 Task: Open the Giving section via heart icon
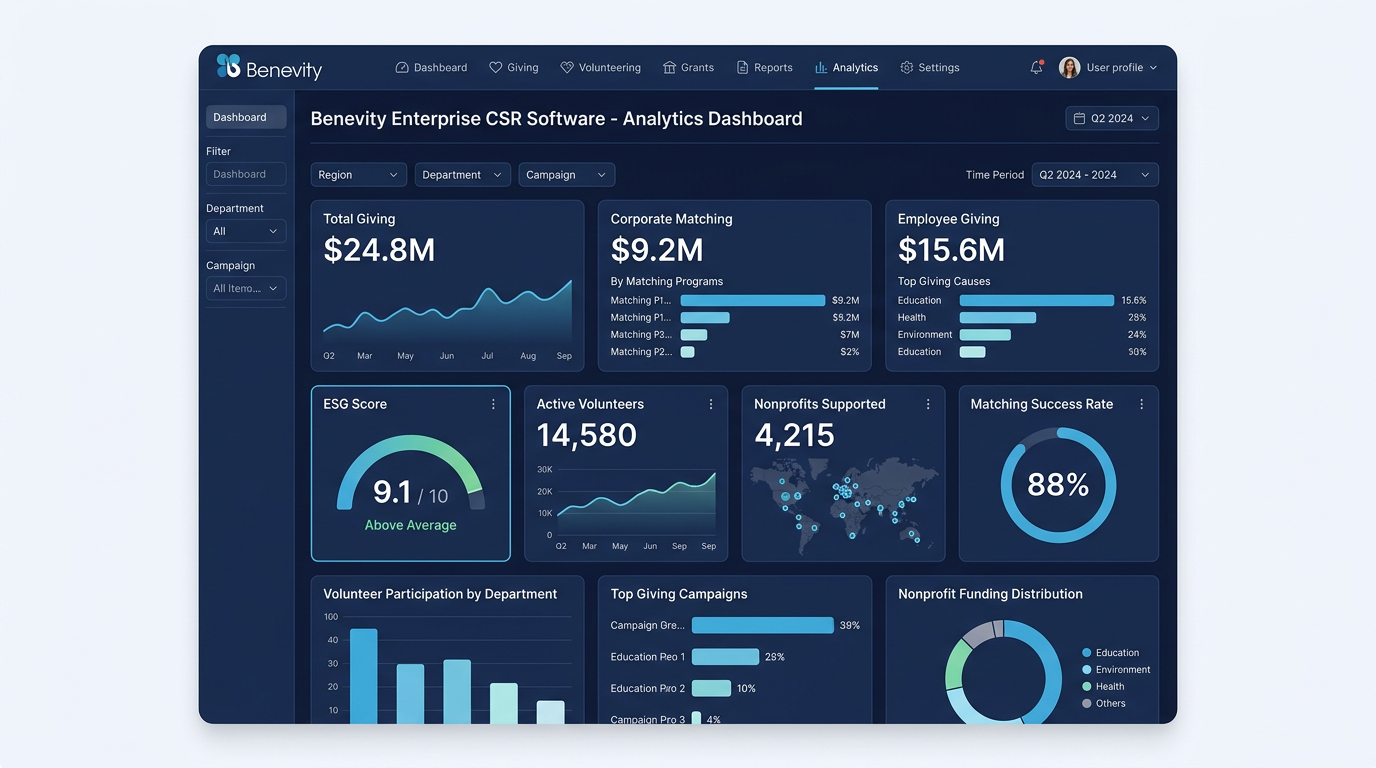coord(495,67)
